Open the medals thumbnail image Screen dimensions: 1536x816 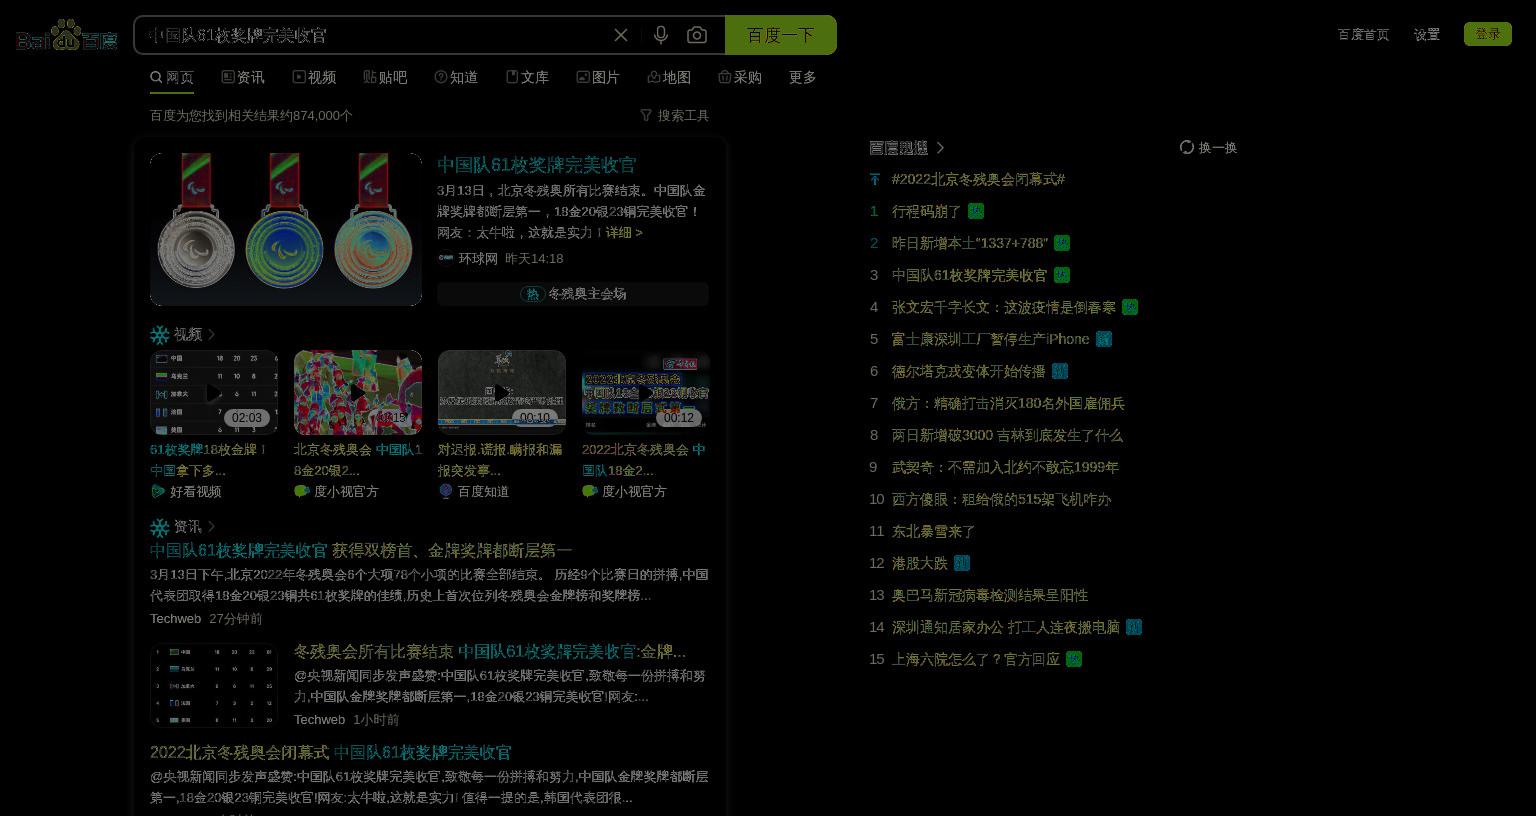(x=286, y=229)
